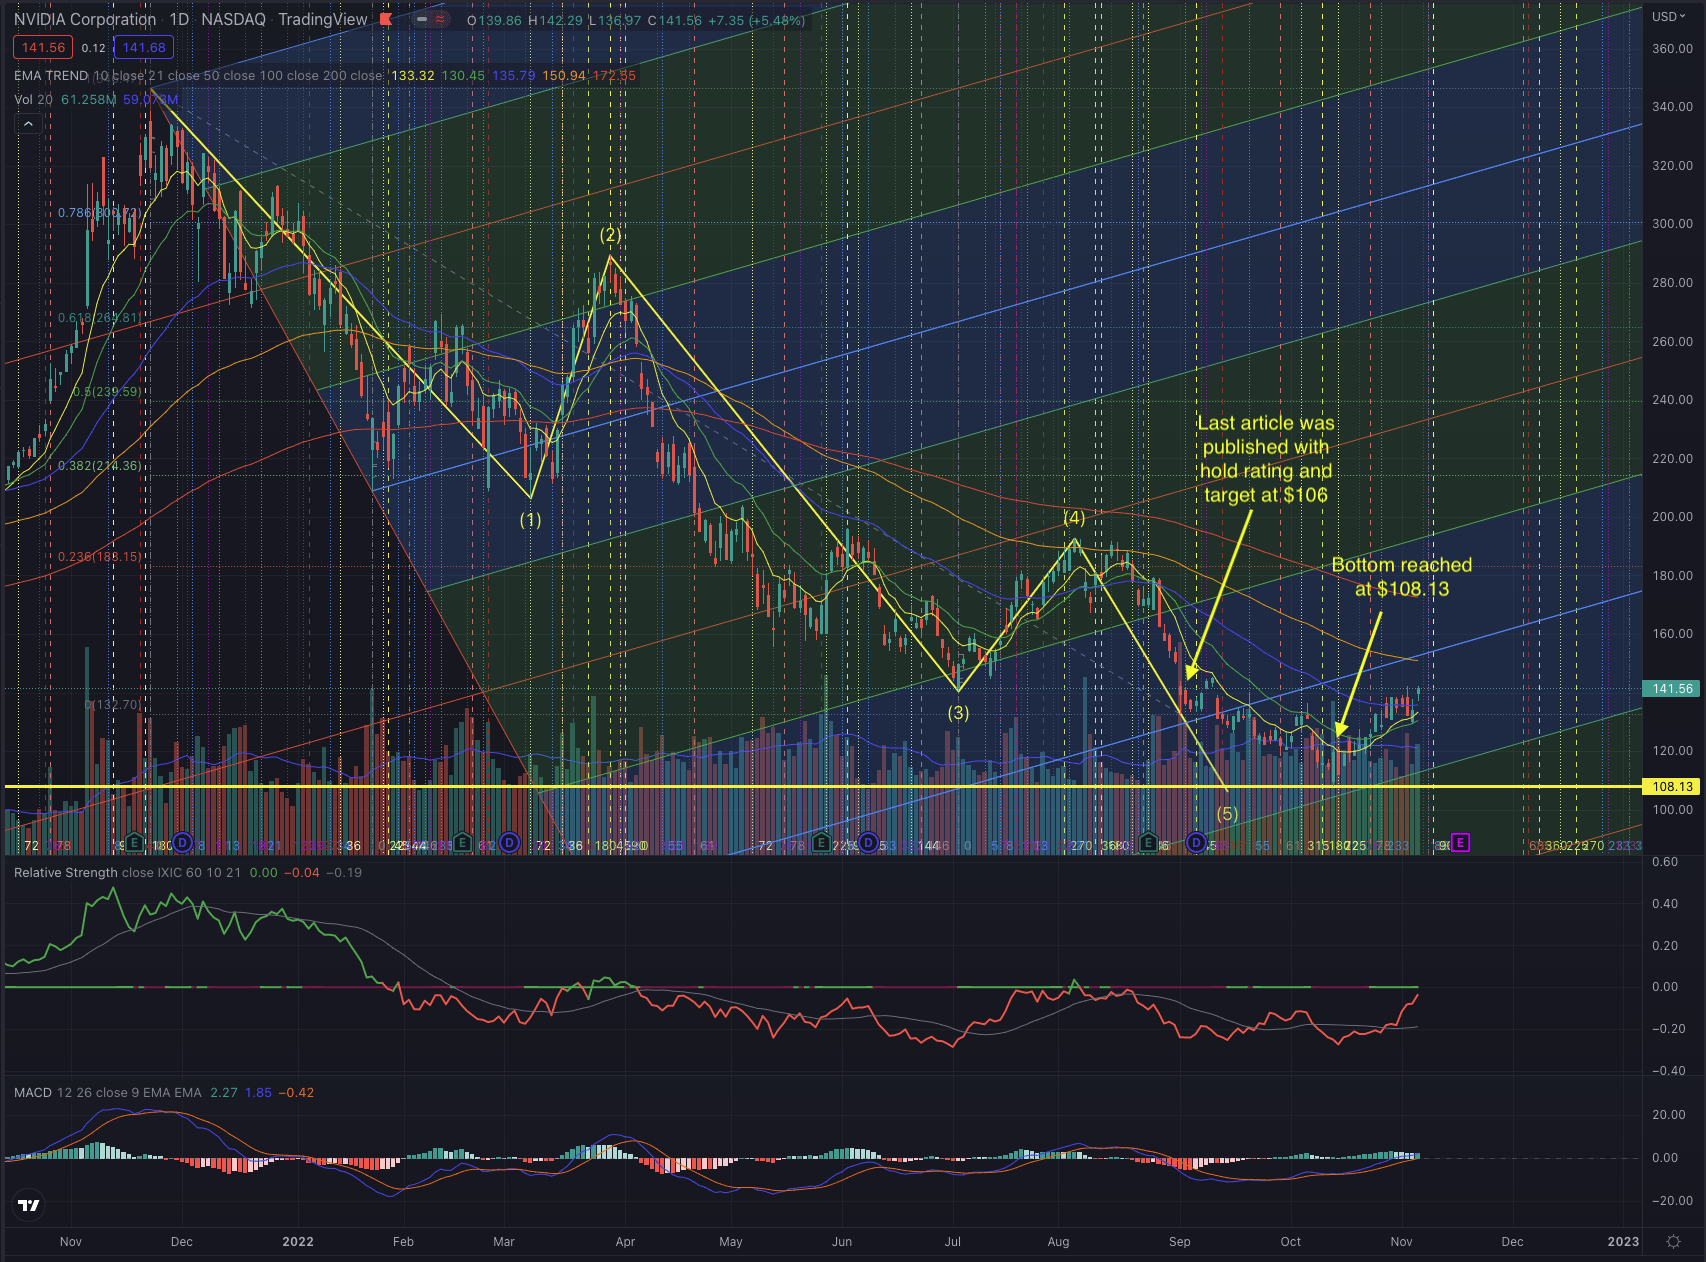Click the low price L136.97 value
The image size is (1706, 1262).
[615, 20]
